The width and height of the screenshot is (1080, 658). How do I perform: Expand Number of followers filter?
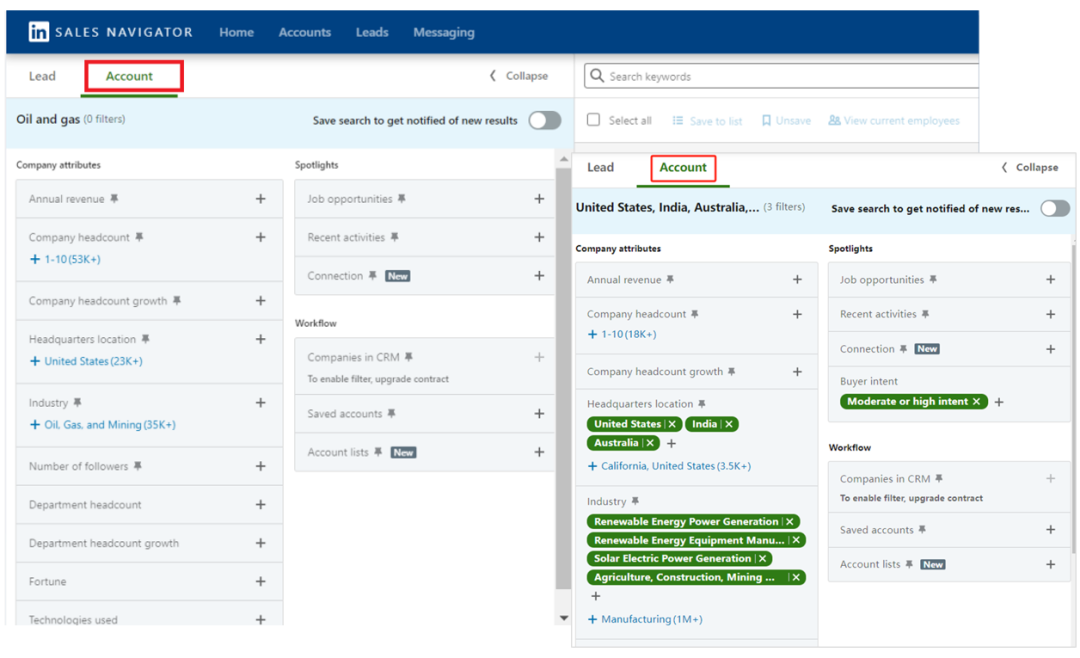point(260,466)
